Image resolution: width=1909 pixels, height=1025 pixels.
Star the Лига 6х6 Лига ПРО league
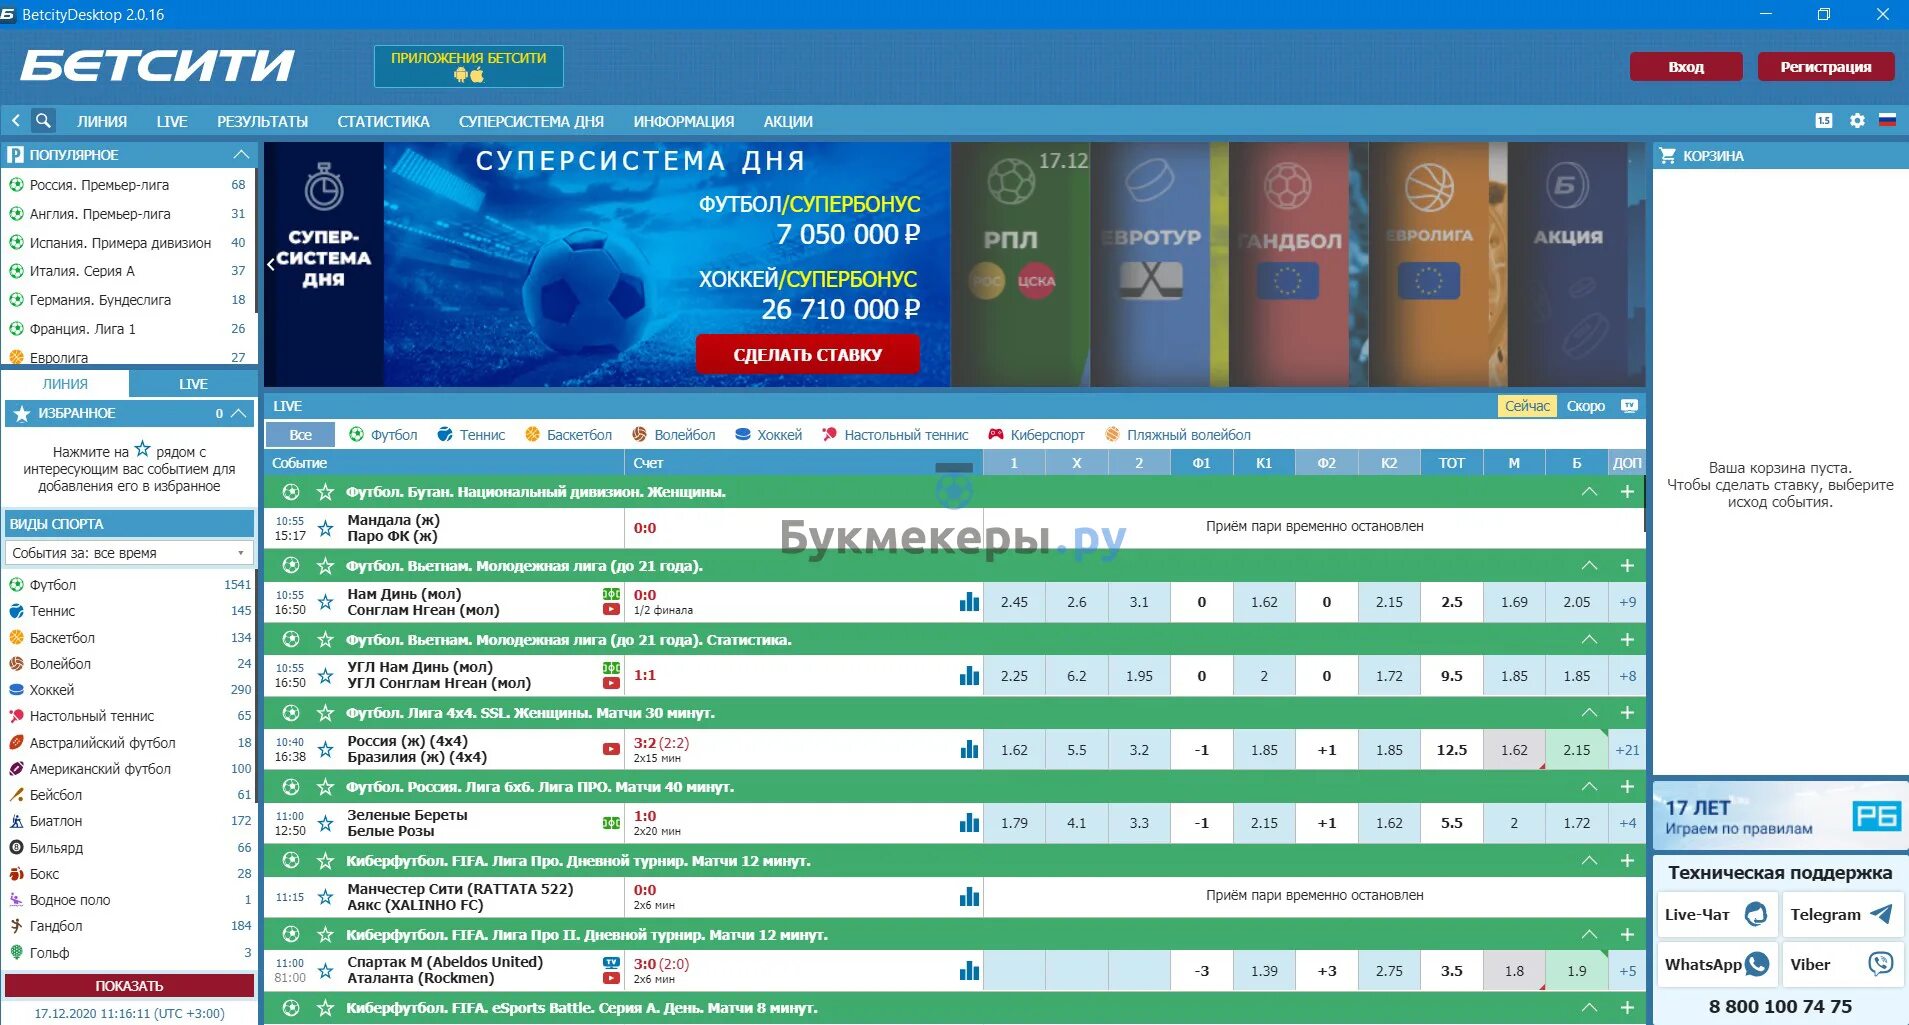pyautogui.click(x=325, y=787)
